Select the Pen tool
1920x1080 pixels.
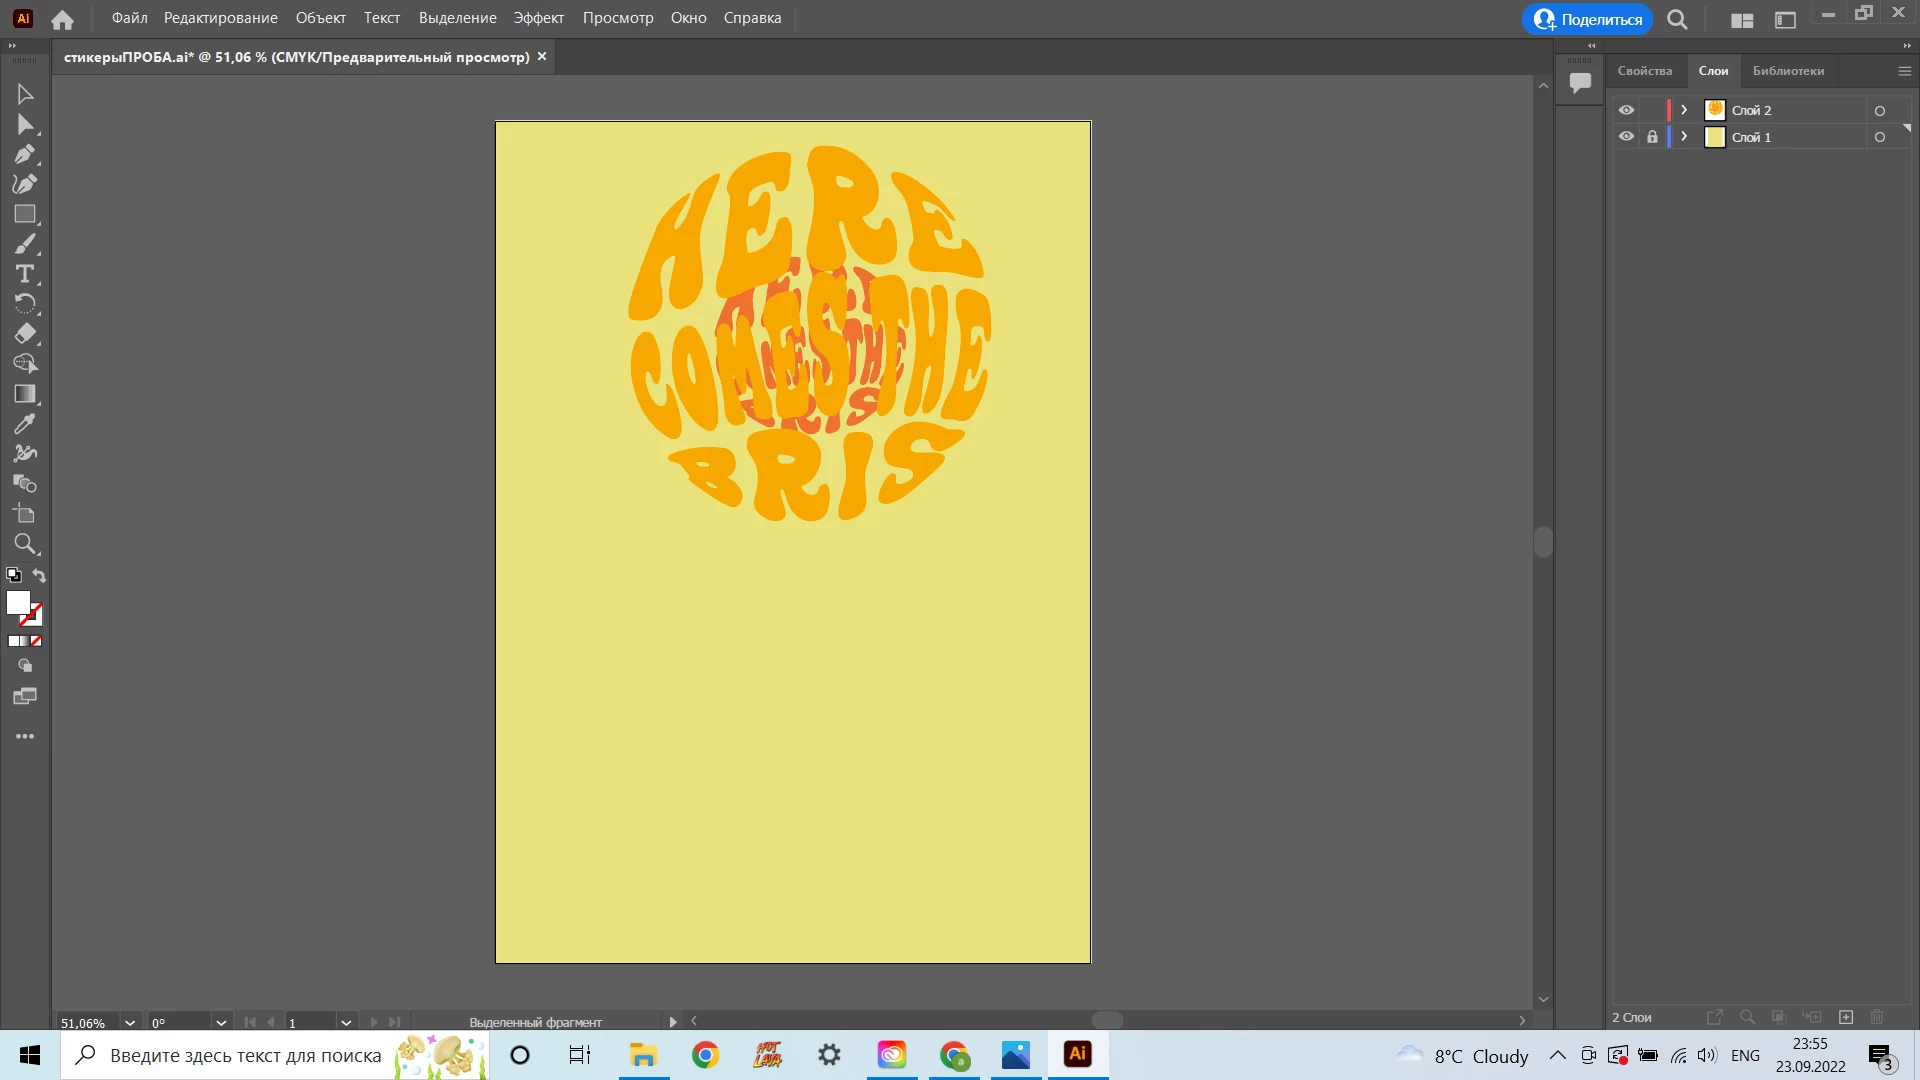click(x=25, y=154)
